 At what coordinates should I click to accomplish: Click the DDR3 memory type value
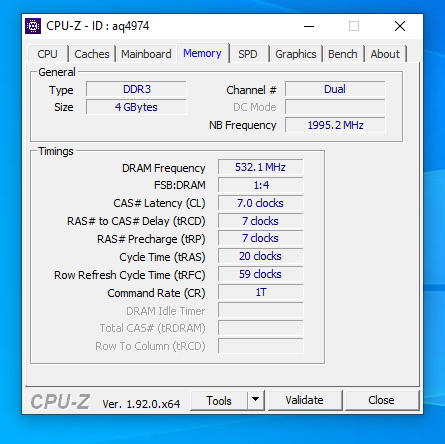coord(136,89)
